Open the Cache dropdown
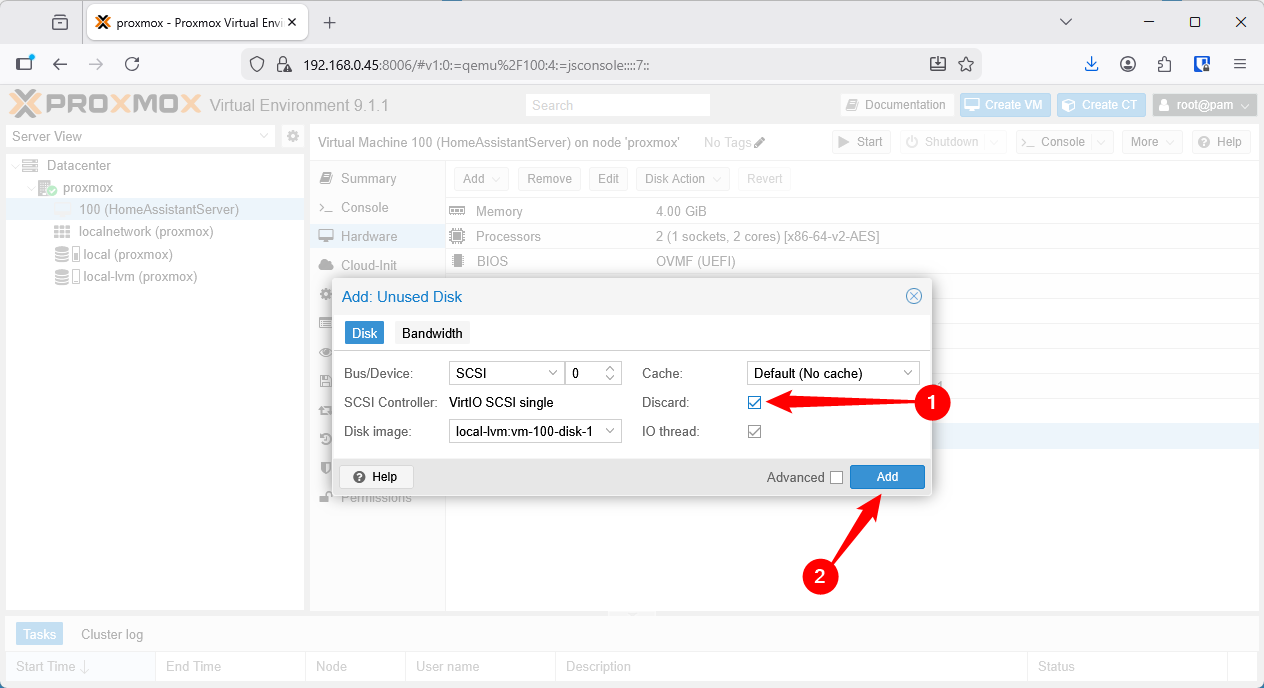1264x688 pixels. (x=833, y=373)
